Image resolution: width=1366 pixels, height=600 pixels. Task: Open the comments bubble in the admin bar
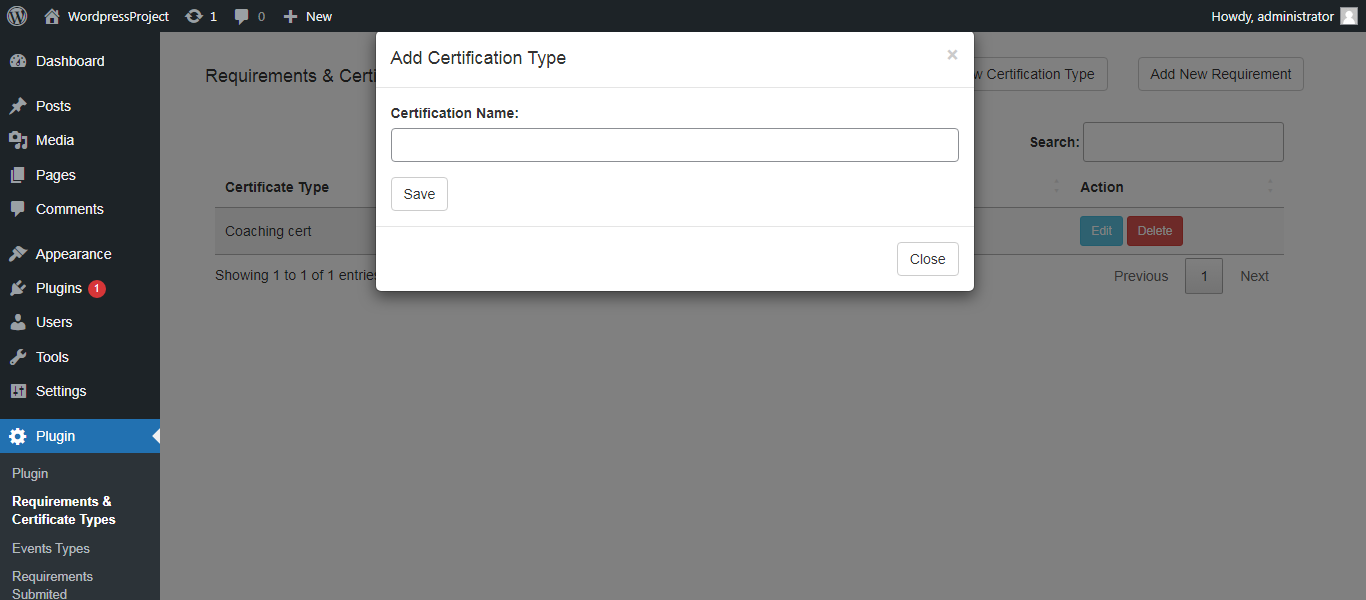click(x=241, y=15)
